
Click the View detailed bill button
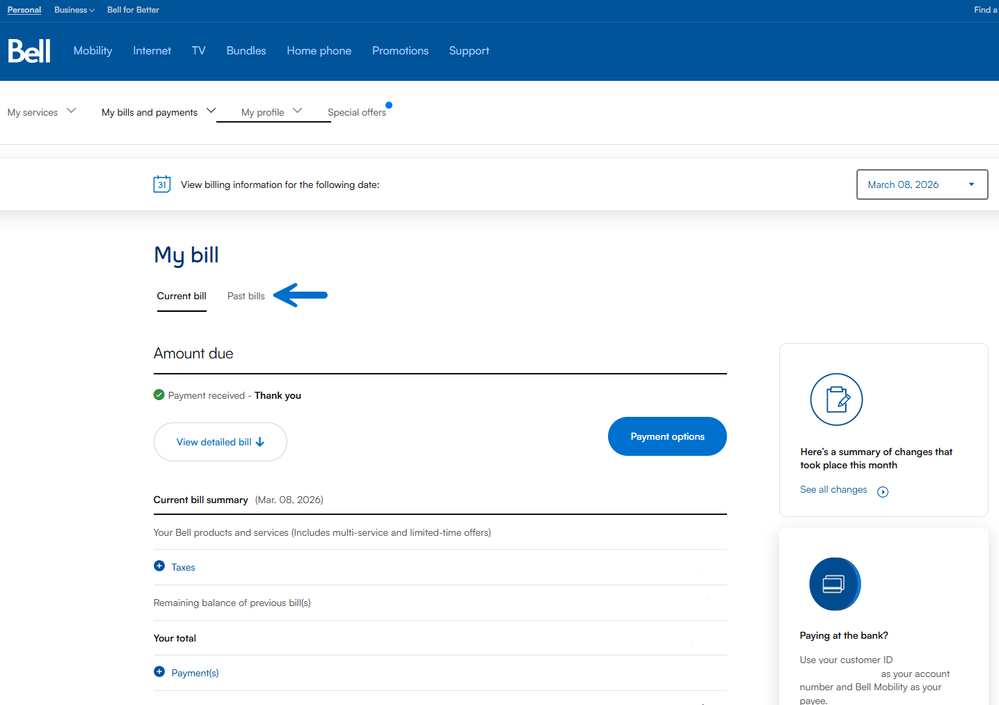[220, 442]
